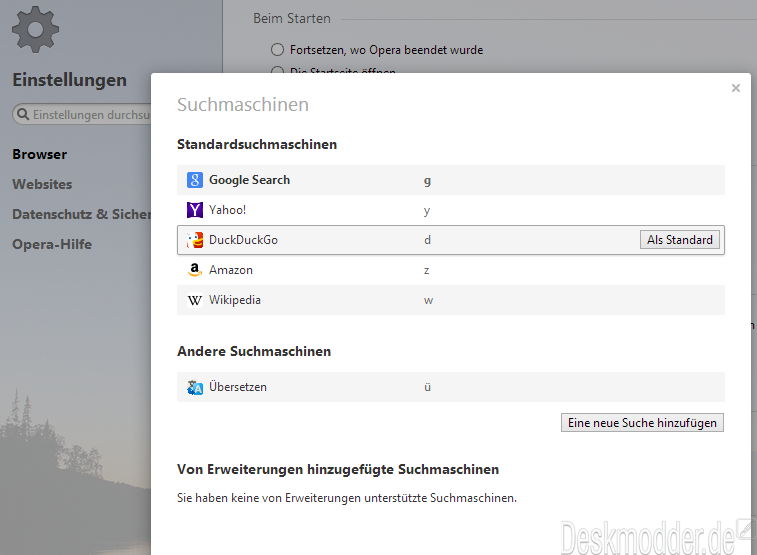Select the Amazon row name
The width and height of the screenshot is (757, 555).
(231, 270)
